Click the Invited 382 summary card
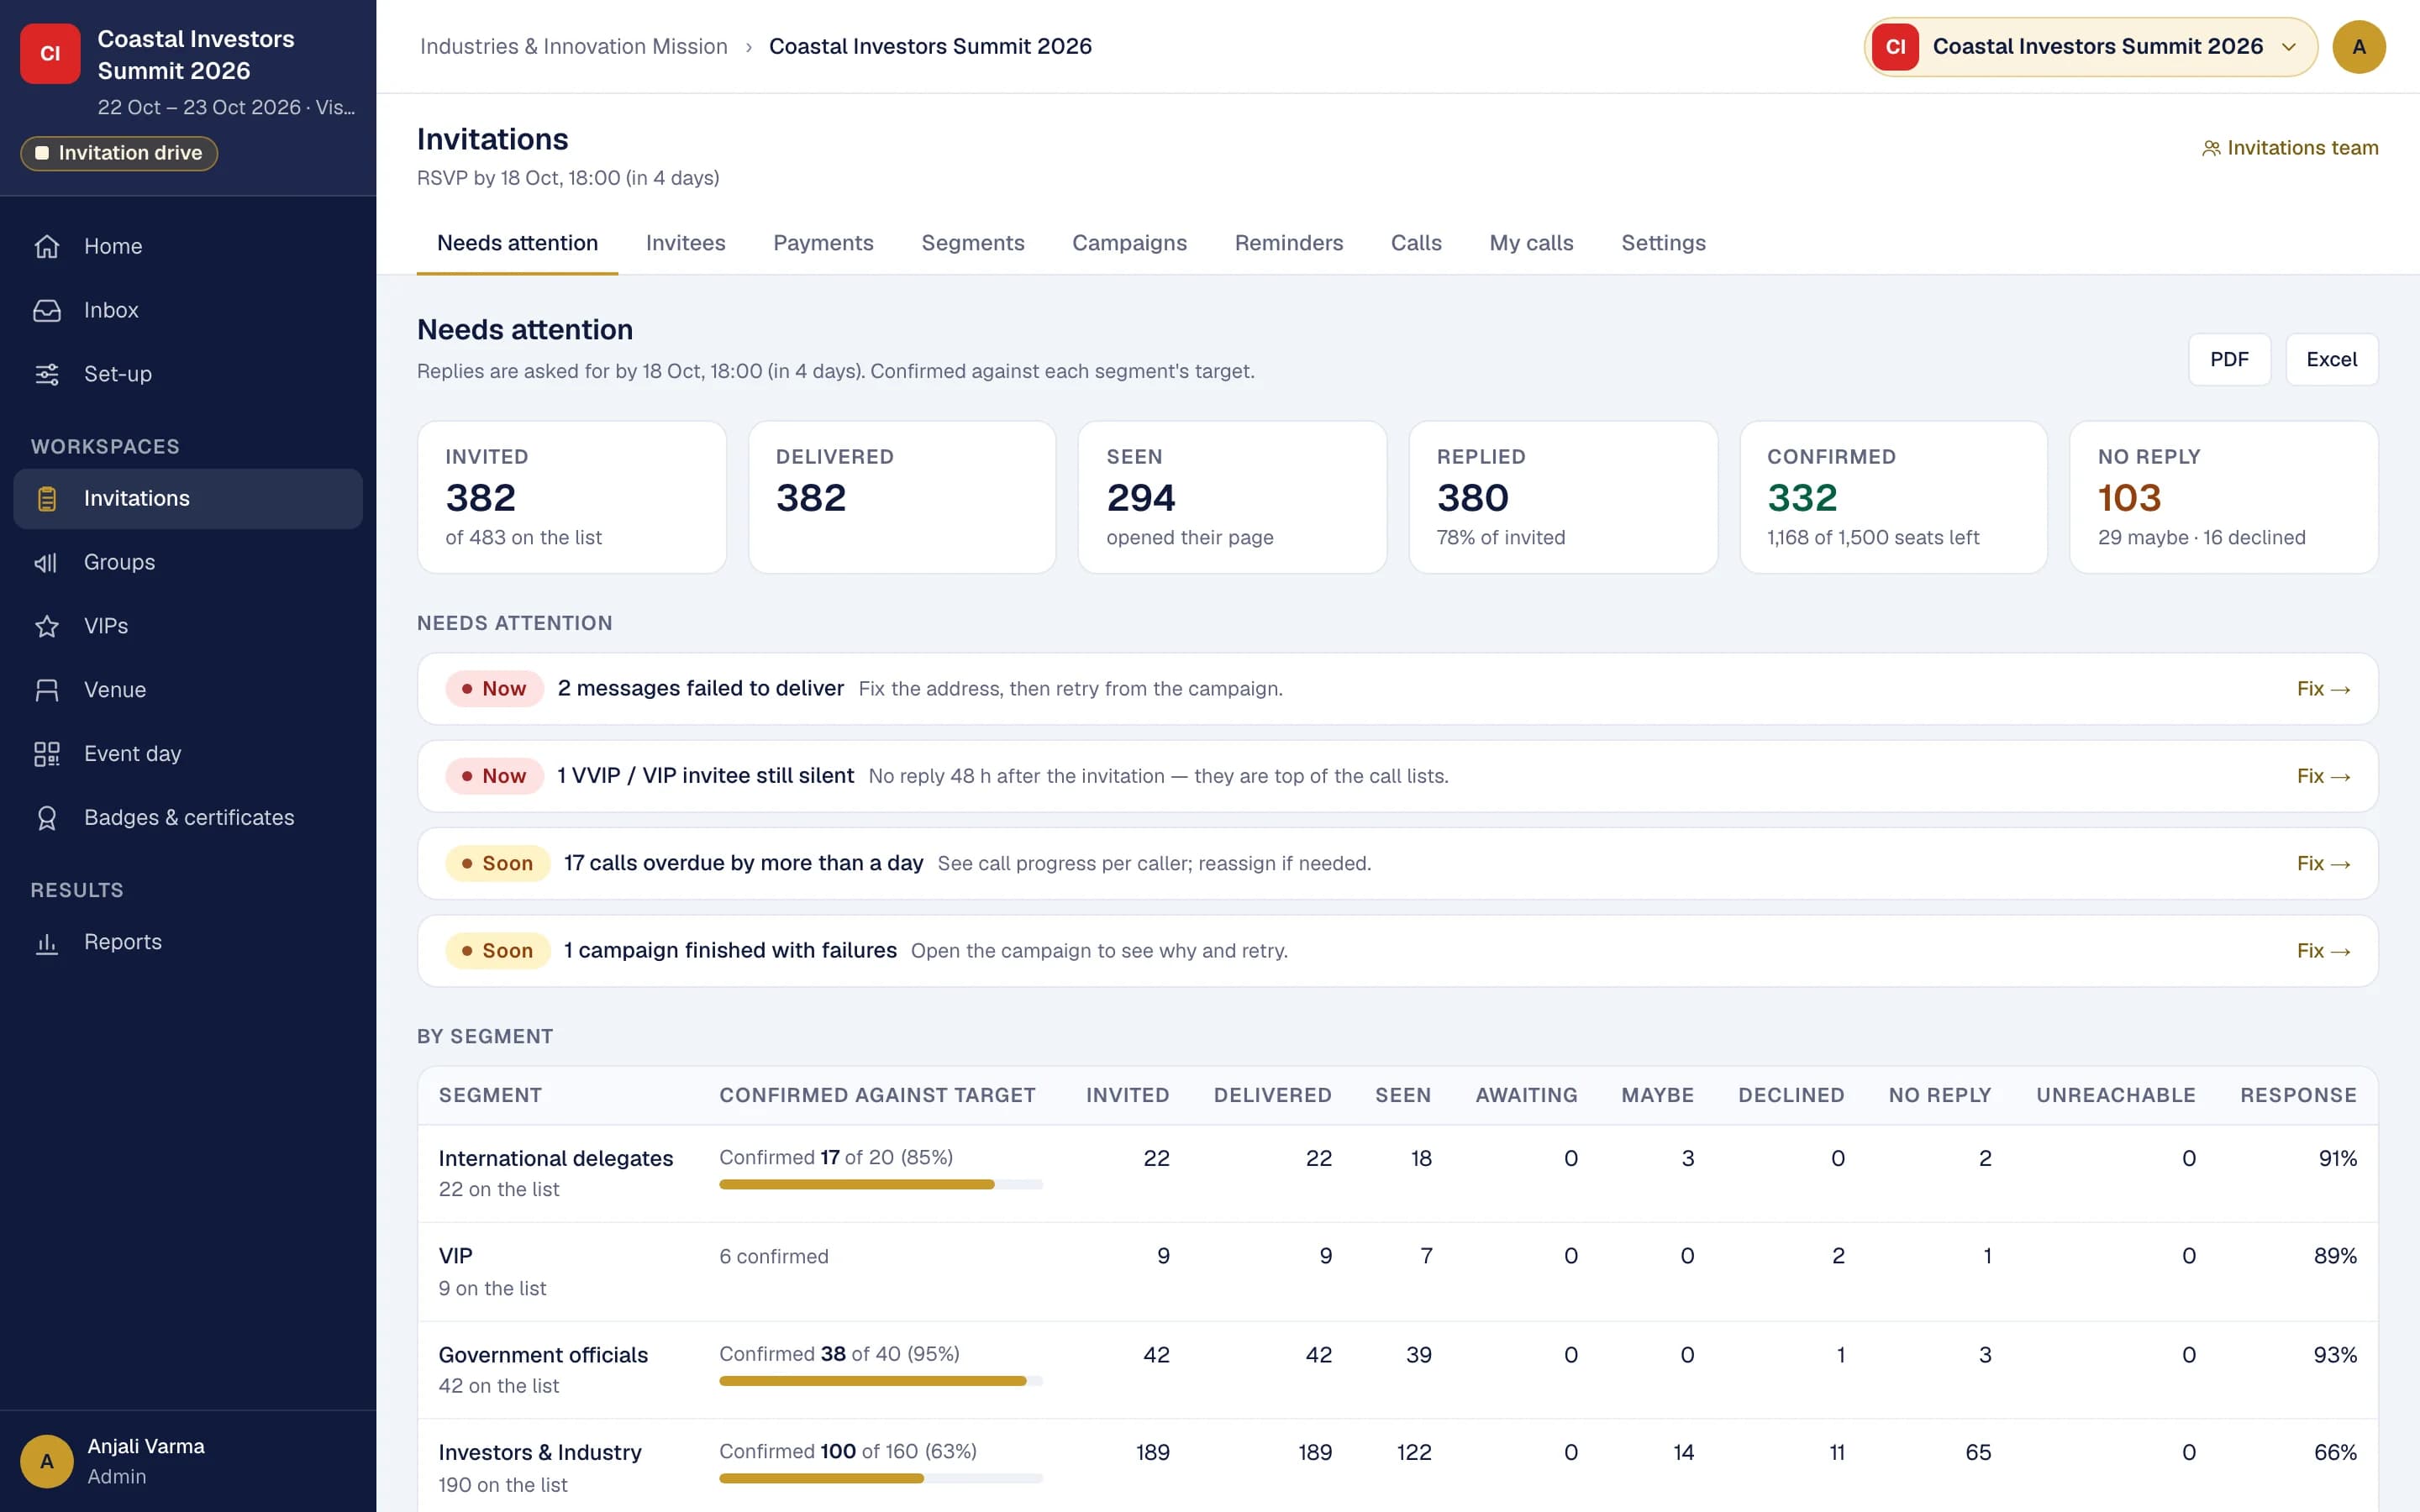Viewport: 2420px width, 1512px height. 571,497
